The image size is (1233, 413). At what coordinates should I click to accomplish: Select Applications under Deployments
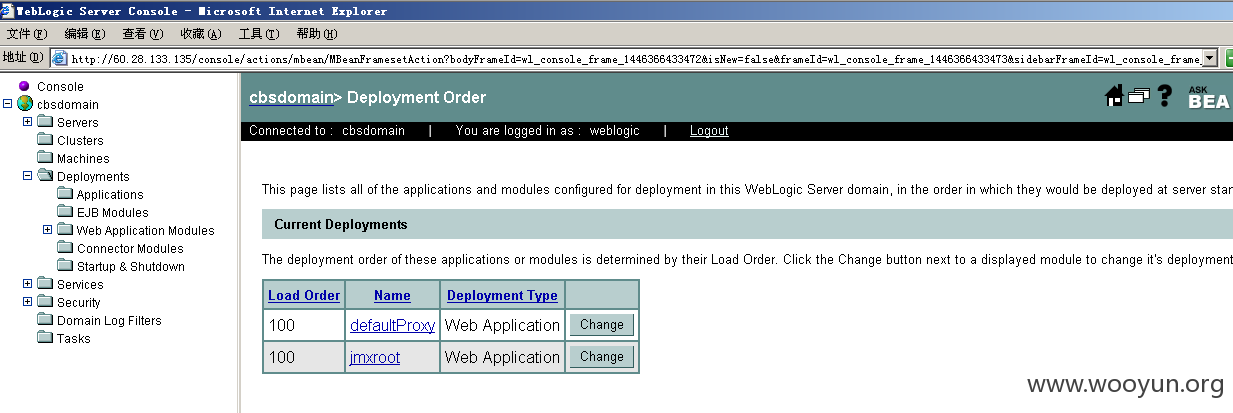tap(110, 194)
